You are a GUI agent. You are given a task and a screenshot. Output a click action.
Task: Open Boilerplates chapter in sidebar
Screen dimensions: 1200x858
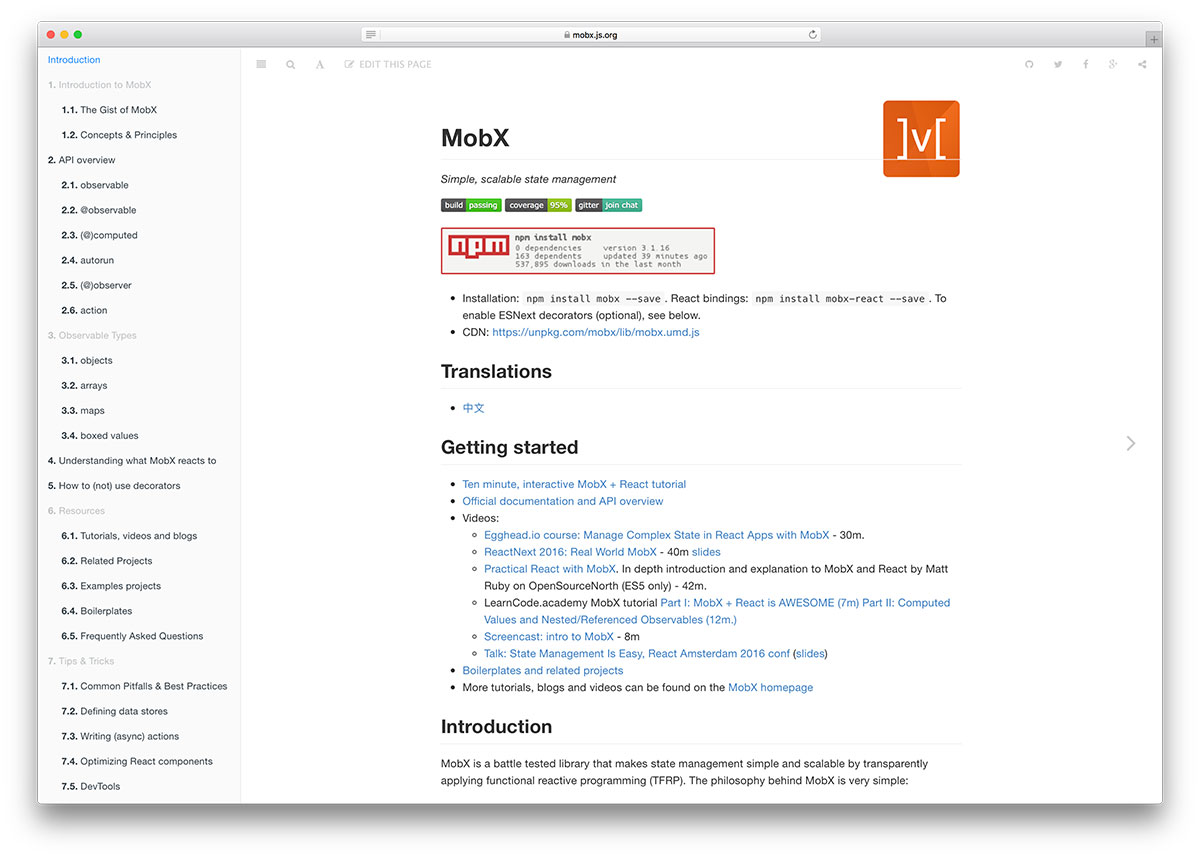[97, 610]
